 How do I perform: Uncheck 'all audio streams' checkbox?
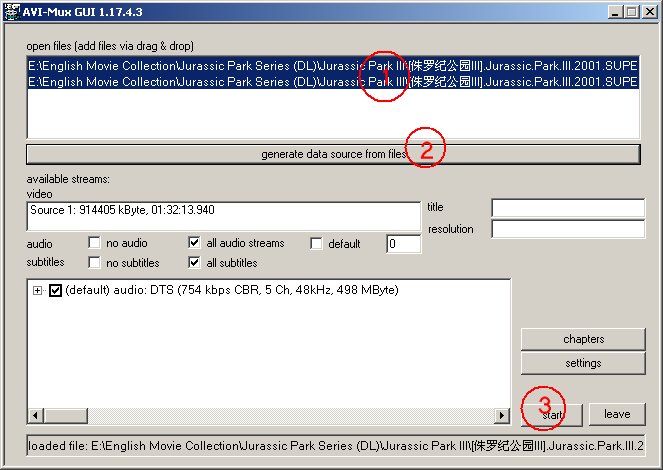click(194, 243)
